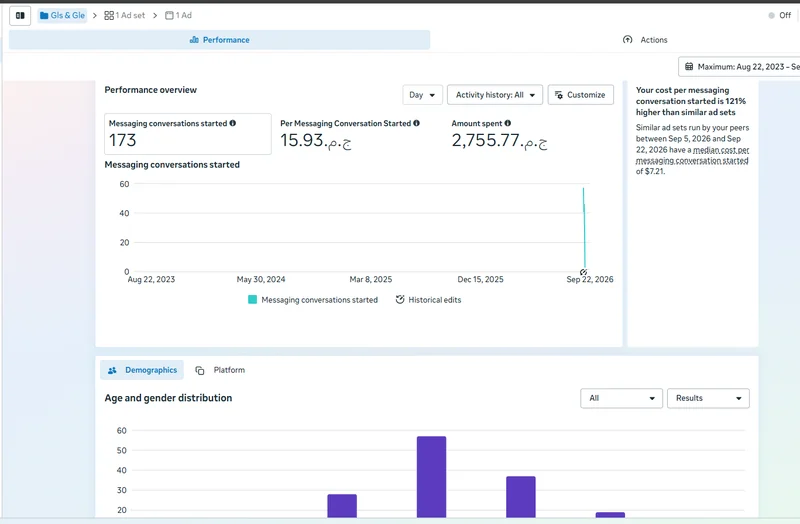Click the calendar icon in date range
This screenshot has height=524, width=800.
[689, 66]
